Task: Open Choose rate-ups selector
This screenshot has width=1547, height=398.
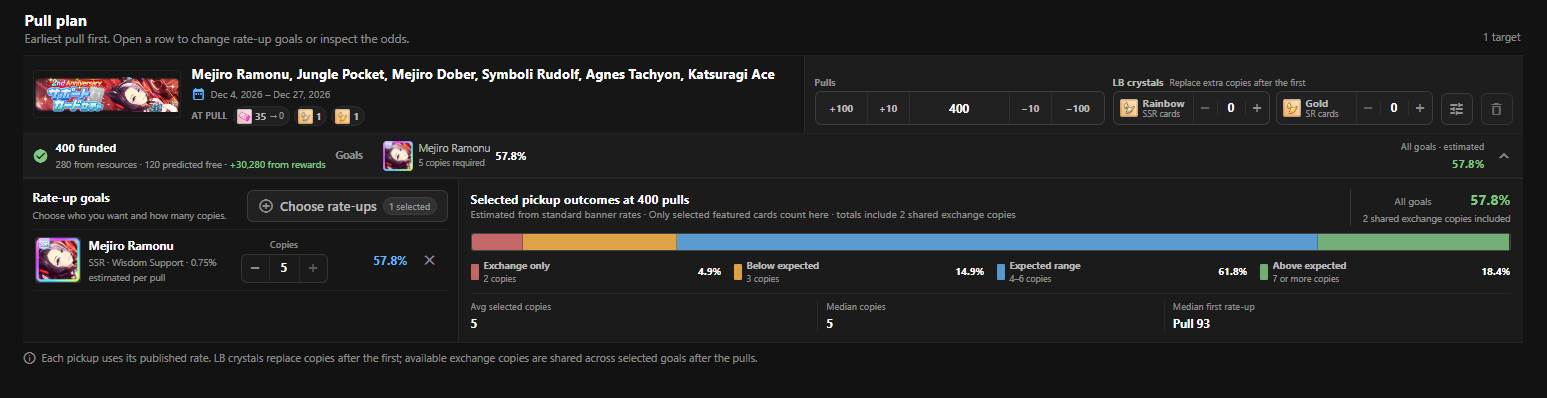Action: 347,206
